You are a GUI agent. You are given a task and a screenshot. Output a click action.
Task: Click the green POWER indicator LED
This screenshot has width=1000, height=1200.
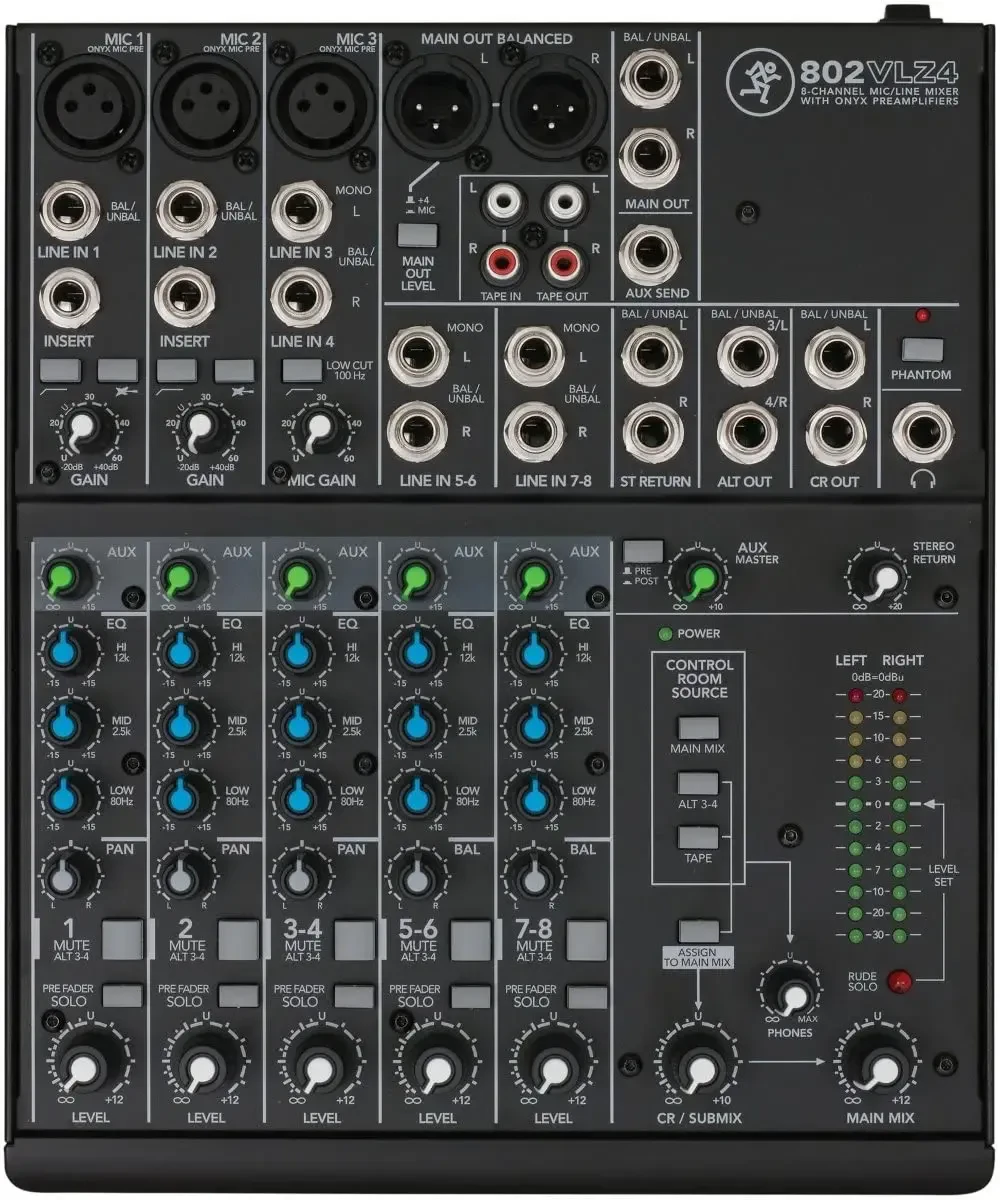664,633
